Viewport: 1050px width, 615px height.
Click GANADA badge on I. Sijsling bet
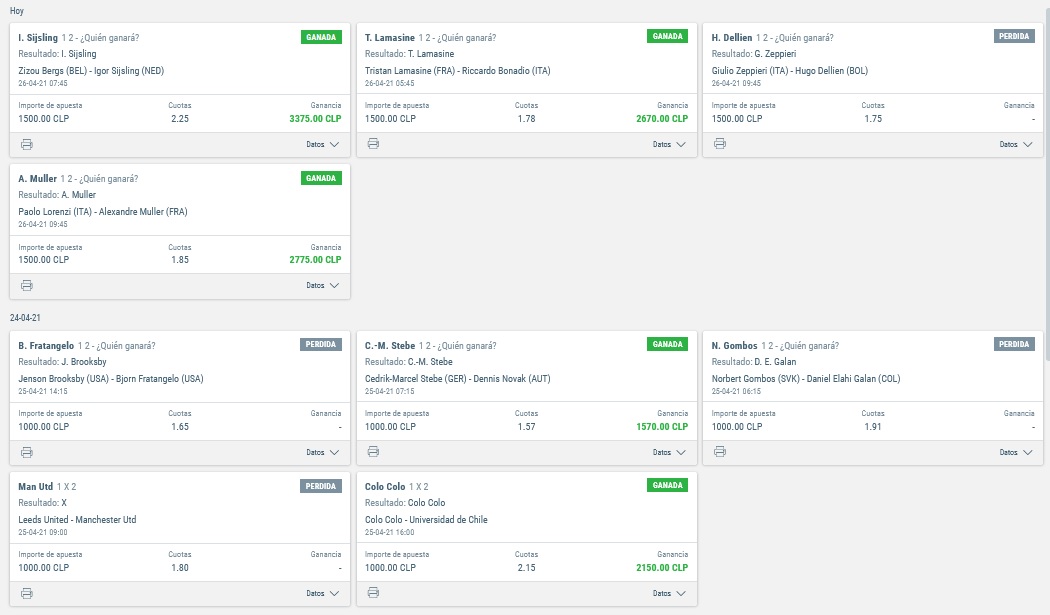point(321,37)
